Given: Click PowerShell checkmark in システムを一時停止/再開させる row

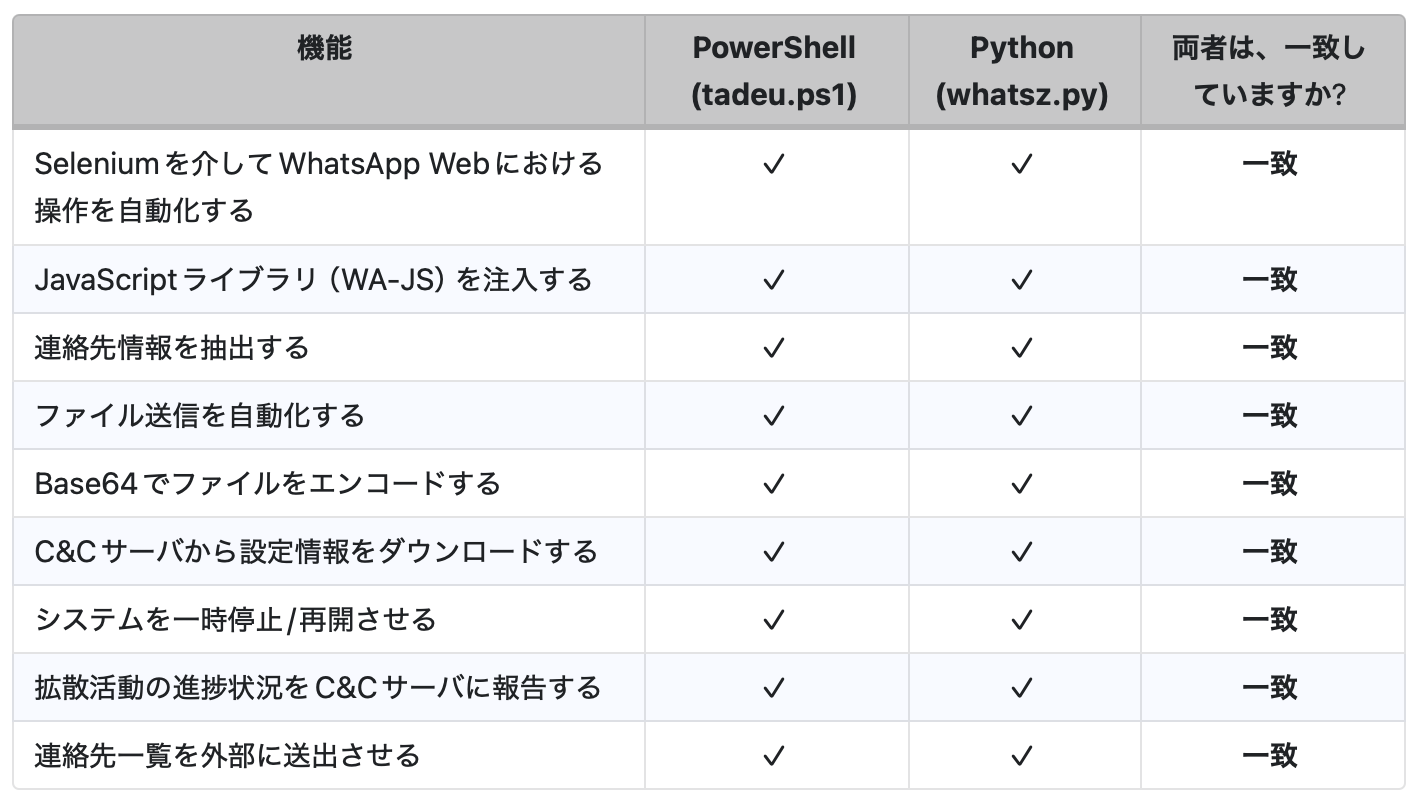Looking at the screenshot, I should (x=773, y=620).
